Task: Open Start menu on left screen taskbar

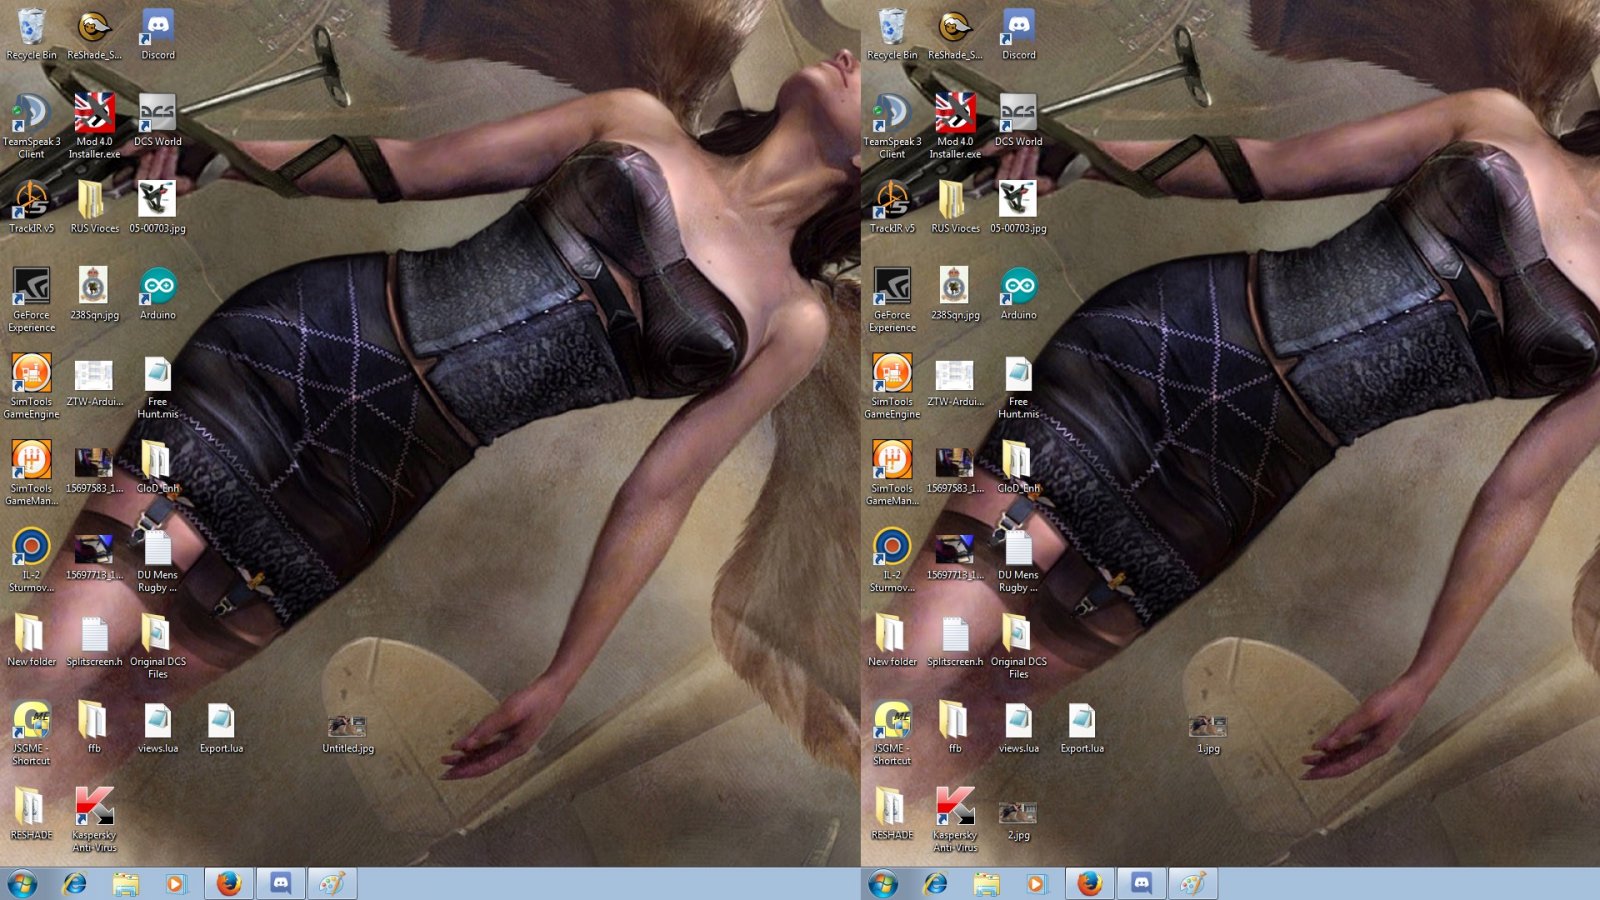Action: point(22,884)
